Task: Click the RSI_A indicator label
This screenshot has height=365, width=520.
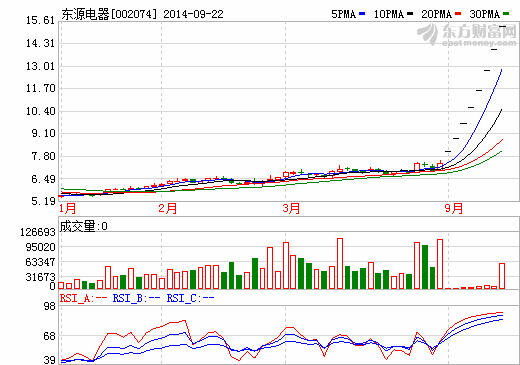Action: pyautogui.click(x=84, y=298)
